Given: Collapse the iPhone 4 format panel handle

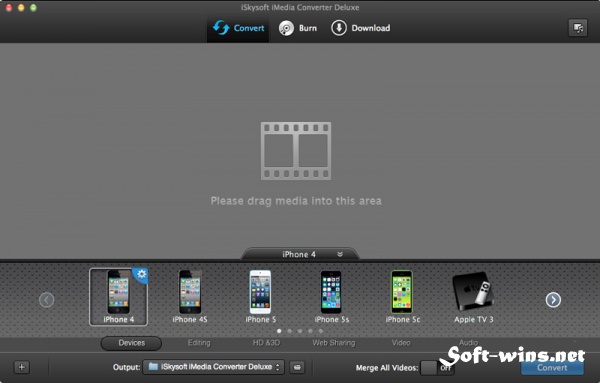Looking at the screenshot, I should (300, 254).
